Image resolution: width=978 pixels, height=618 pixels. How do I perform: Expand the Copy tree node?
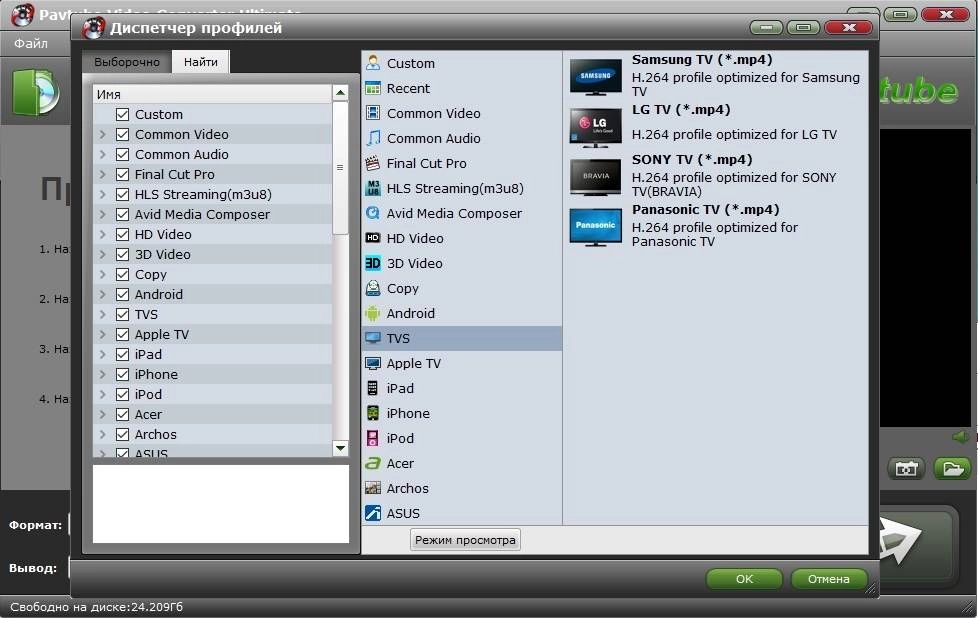103,274
